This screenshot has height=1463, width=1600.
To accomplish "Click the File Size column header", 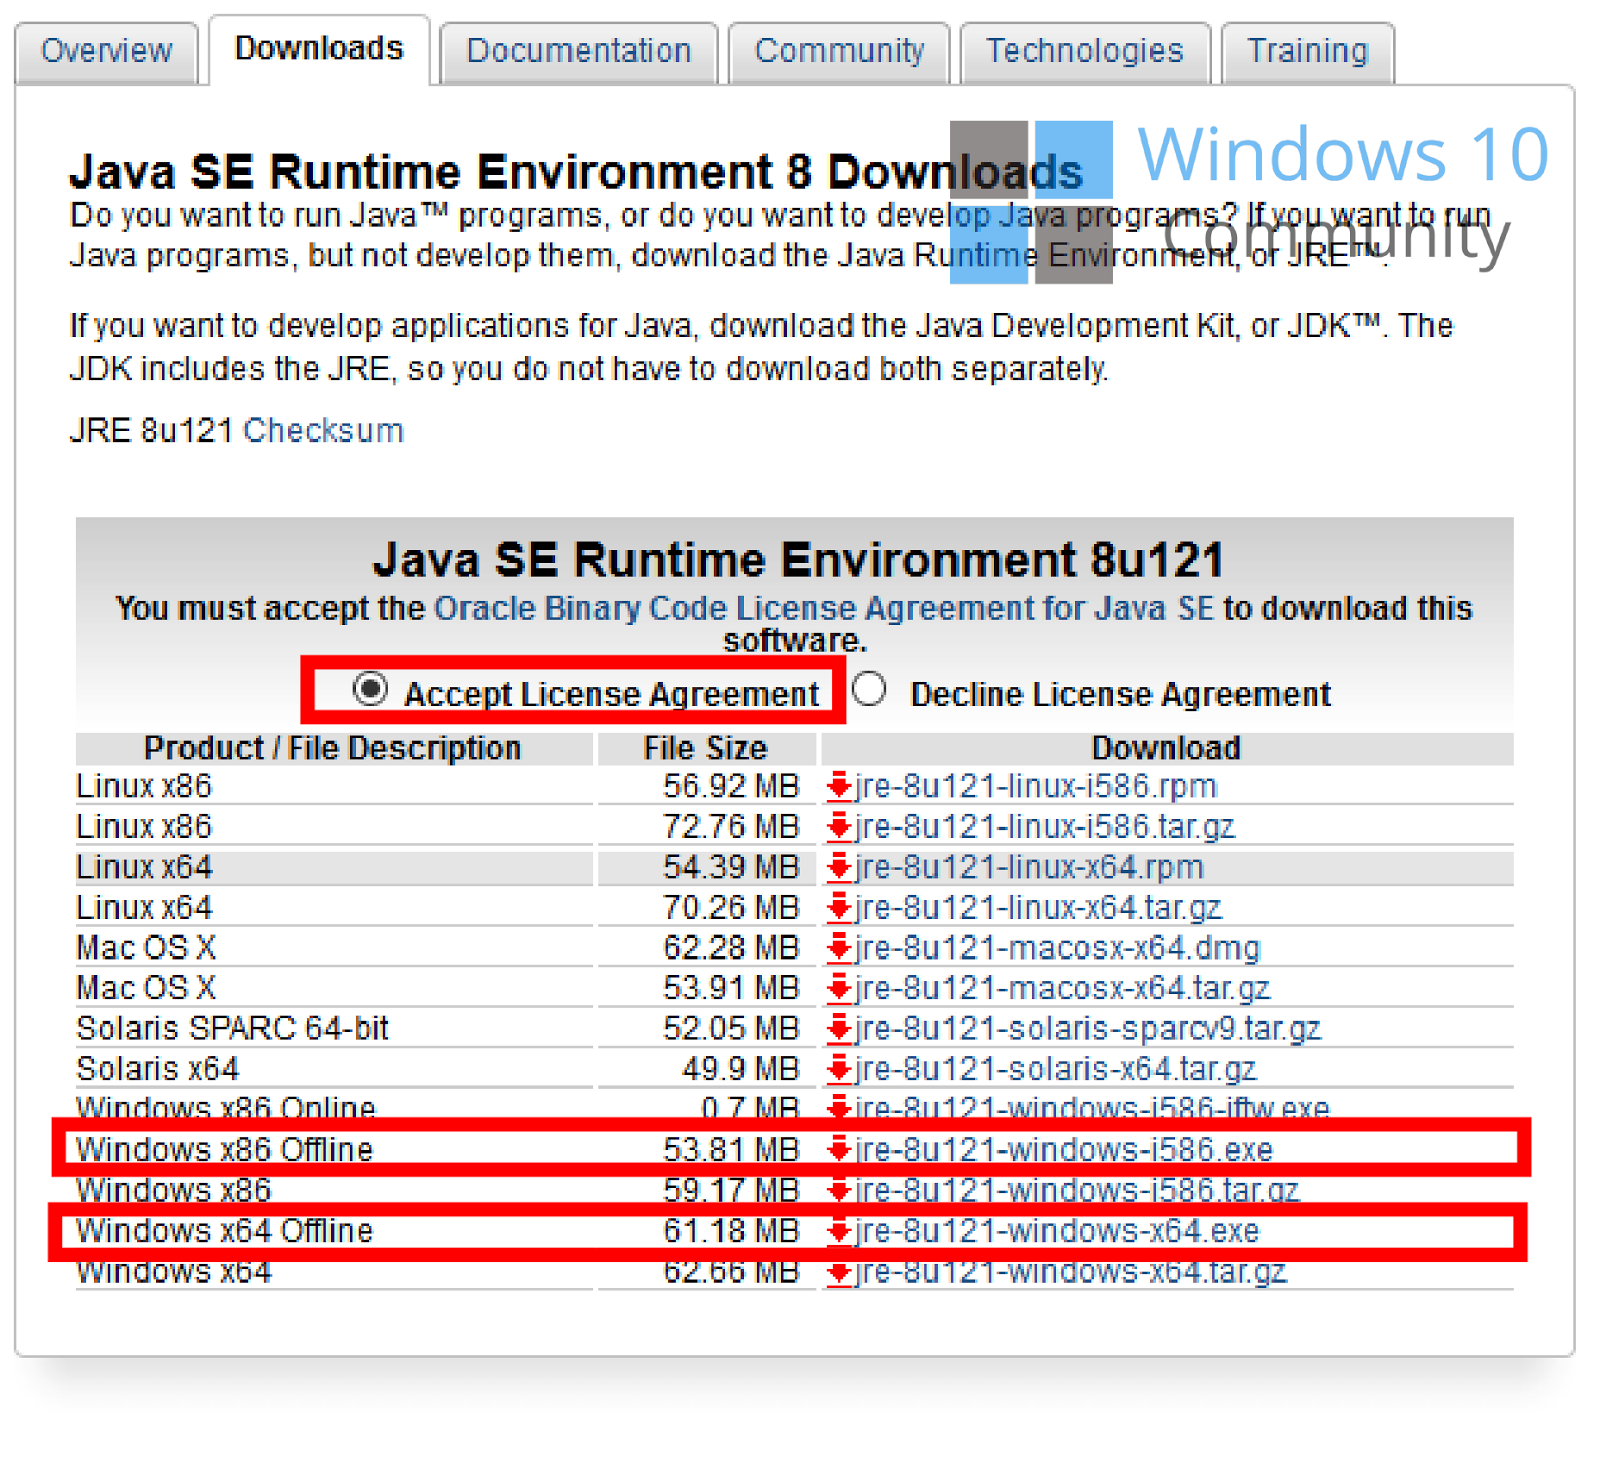I will pyautogui.click(x=705, y=748).
